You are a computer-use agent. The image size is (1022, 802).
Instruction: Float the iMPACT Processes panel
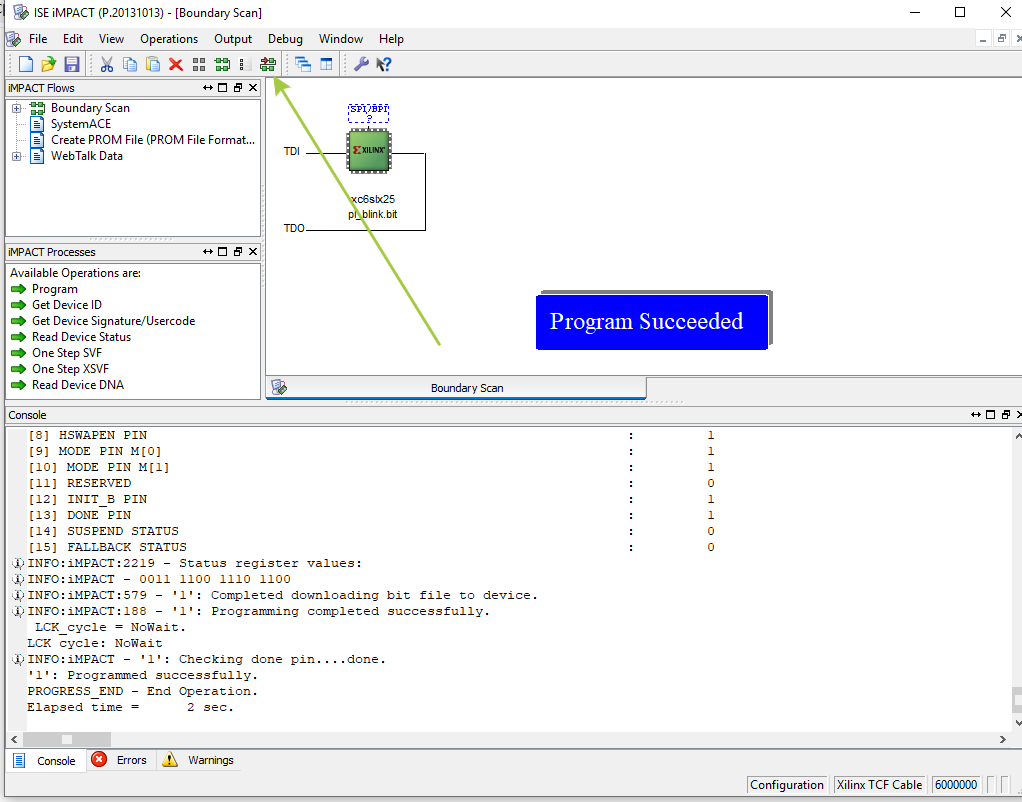pyautogui.click(x=238, y=252)
